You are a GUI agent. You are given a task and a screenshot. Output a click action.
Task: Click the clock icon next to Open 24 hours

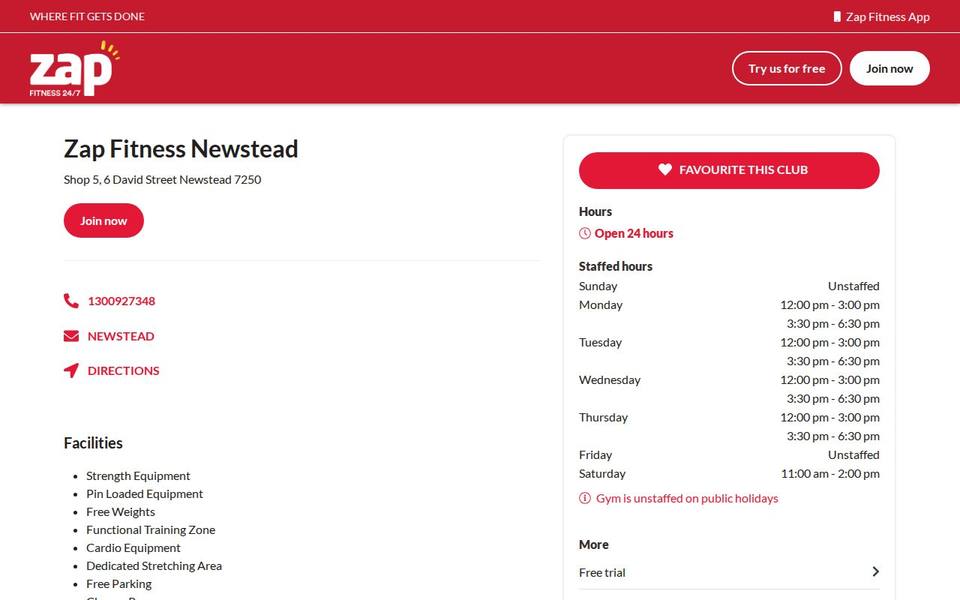coord(585,233)
